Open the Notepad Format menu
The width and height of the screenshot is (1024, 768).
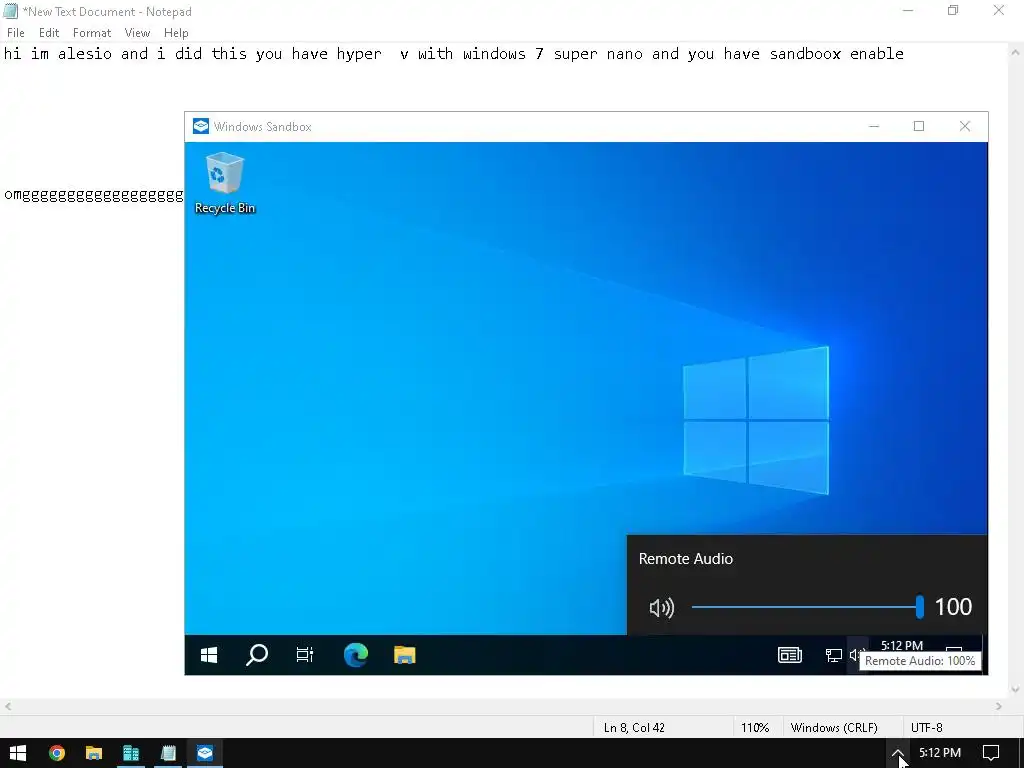coord(91,33)
